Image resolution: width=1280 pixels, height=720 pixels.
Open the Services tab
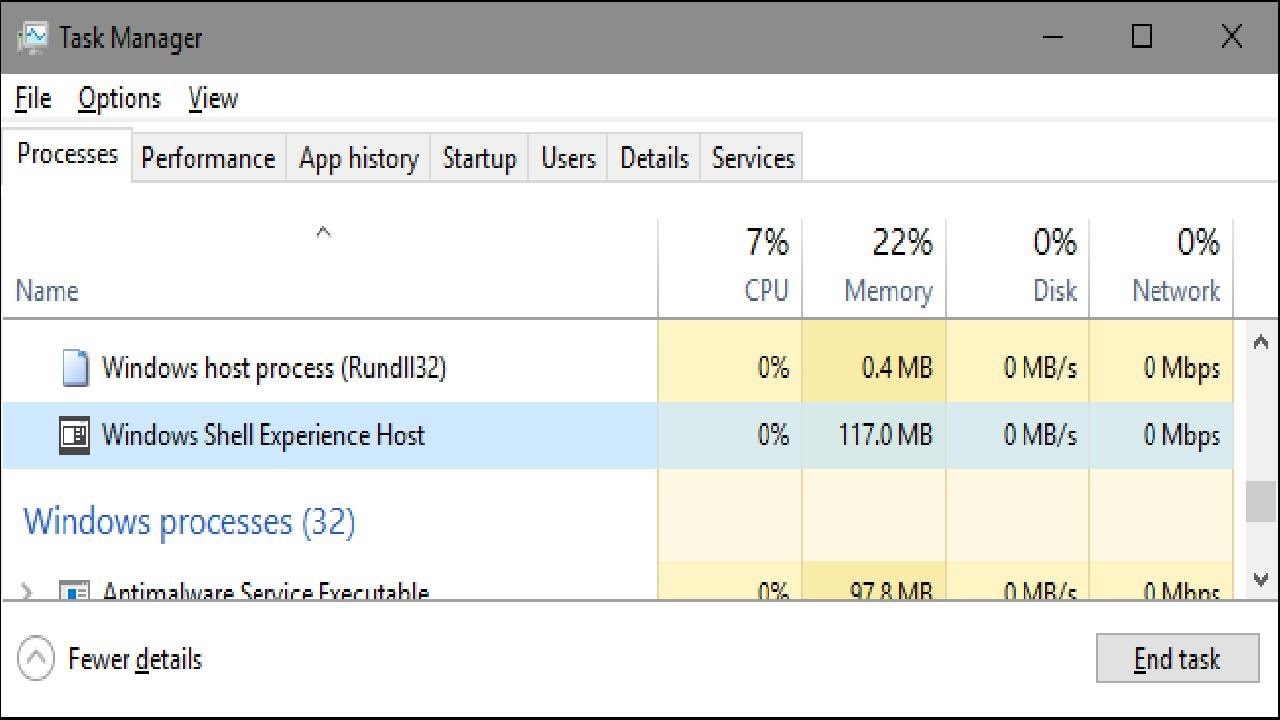point(752,158)
